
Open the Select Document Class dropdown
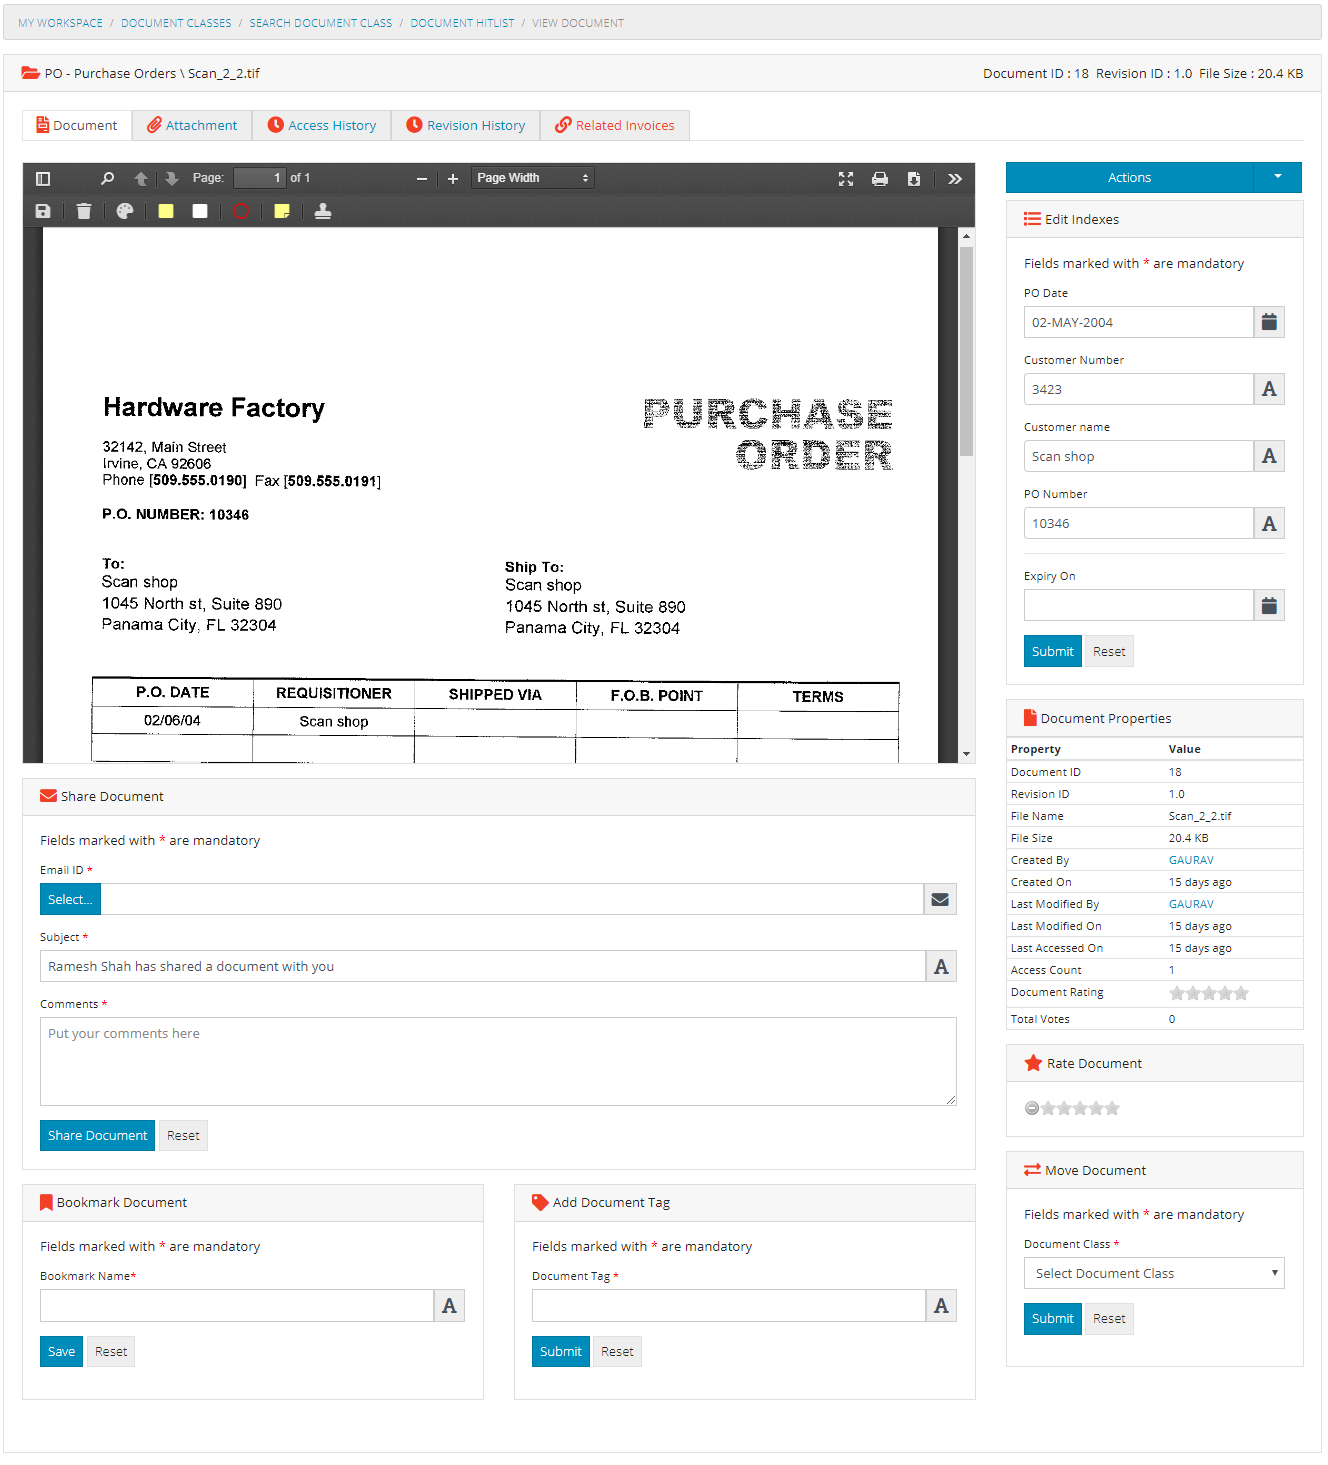tap(1153, 1273)
